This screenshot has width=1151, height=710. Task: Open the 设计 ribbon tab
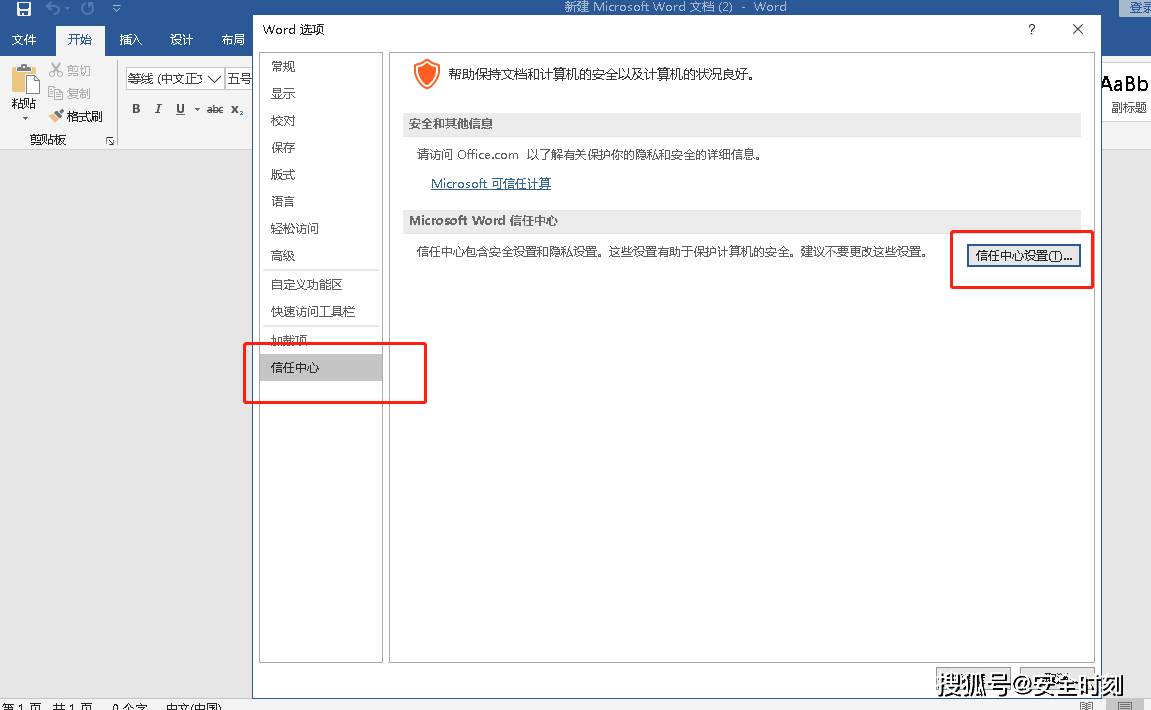(x=181, y=40)
